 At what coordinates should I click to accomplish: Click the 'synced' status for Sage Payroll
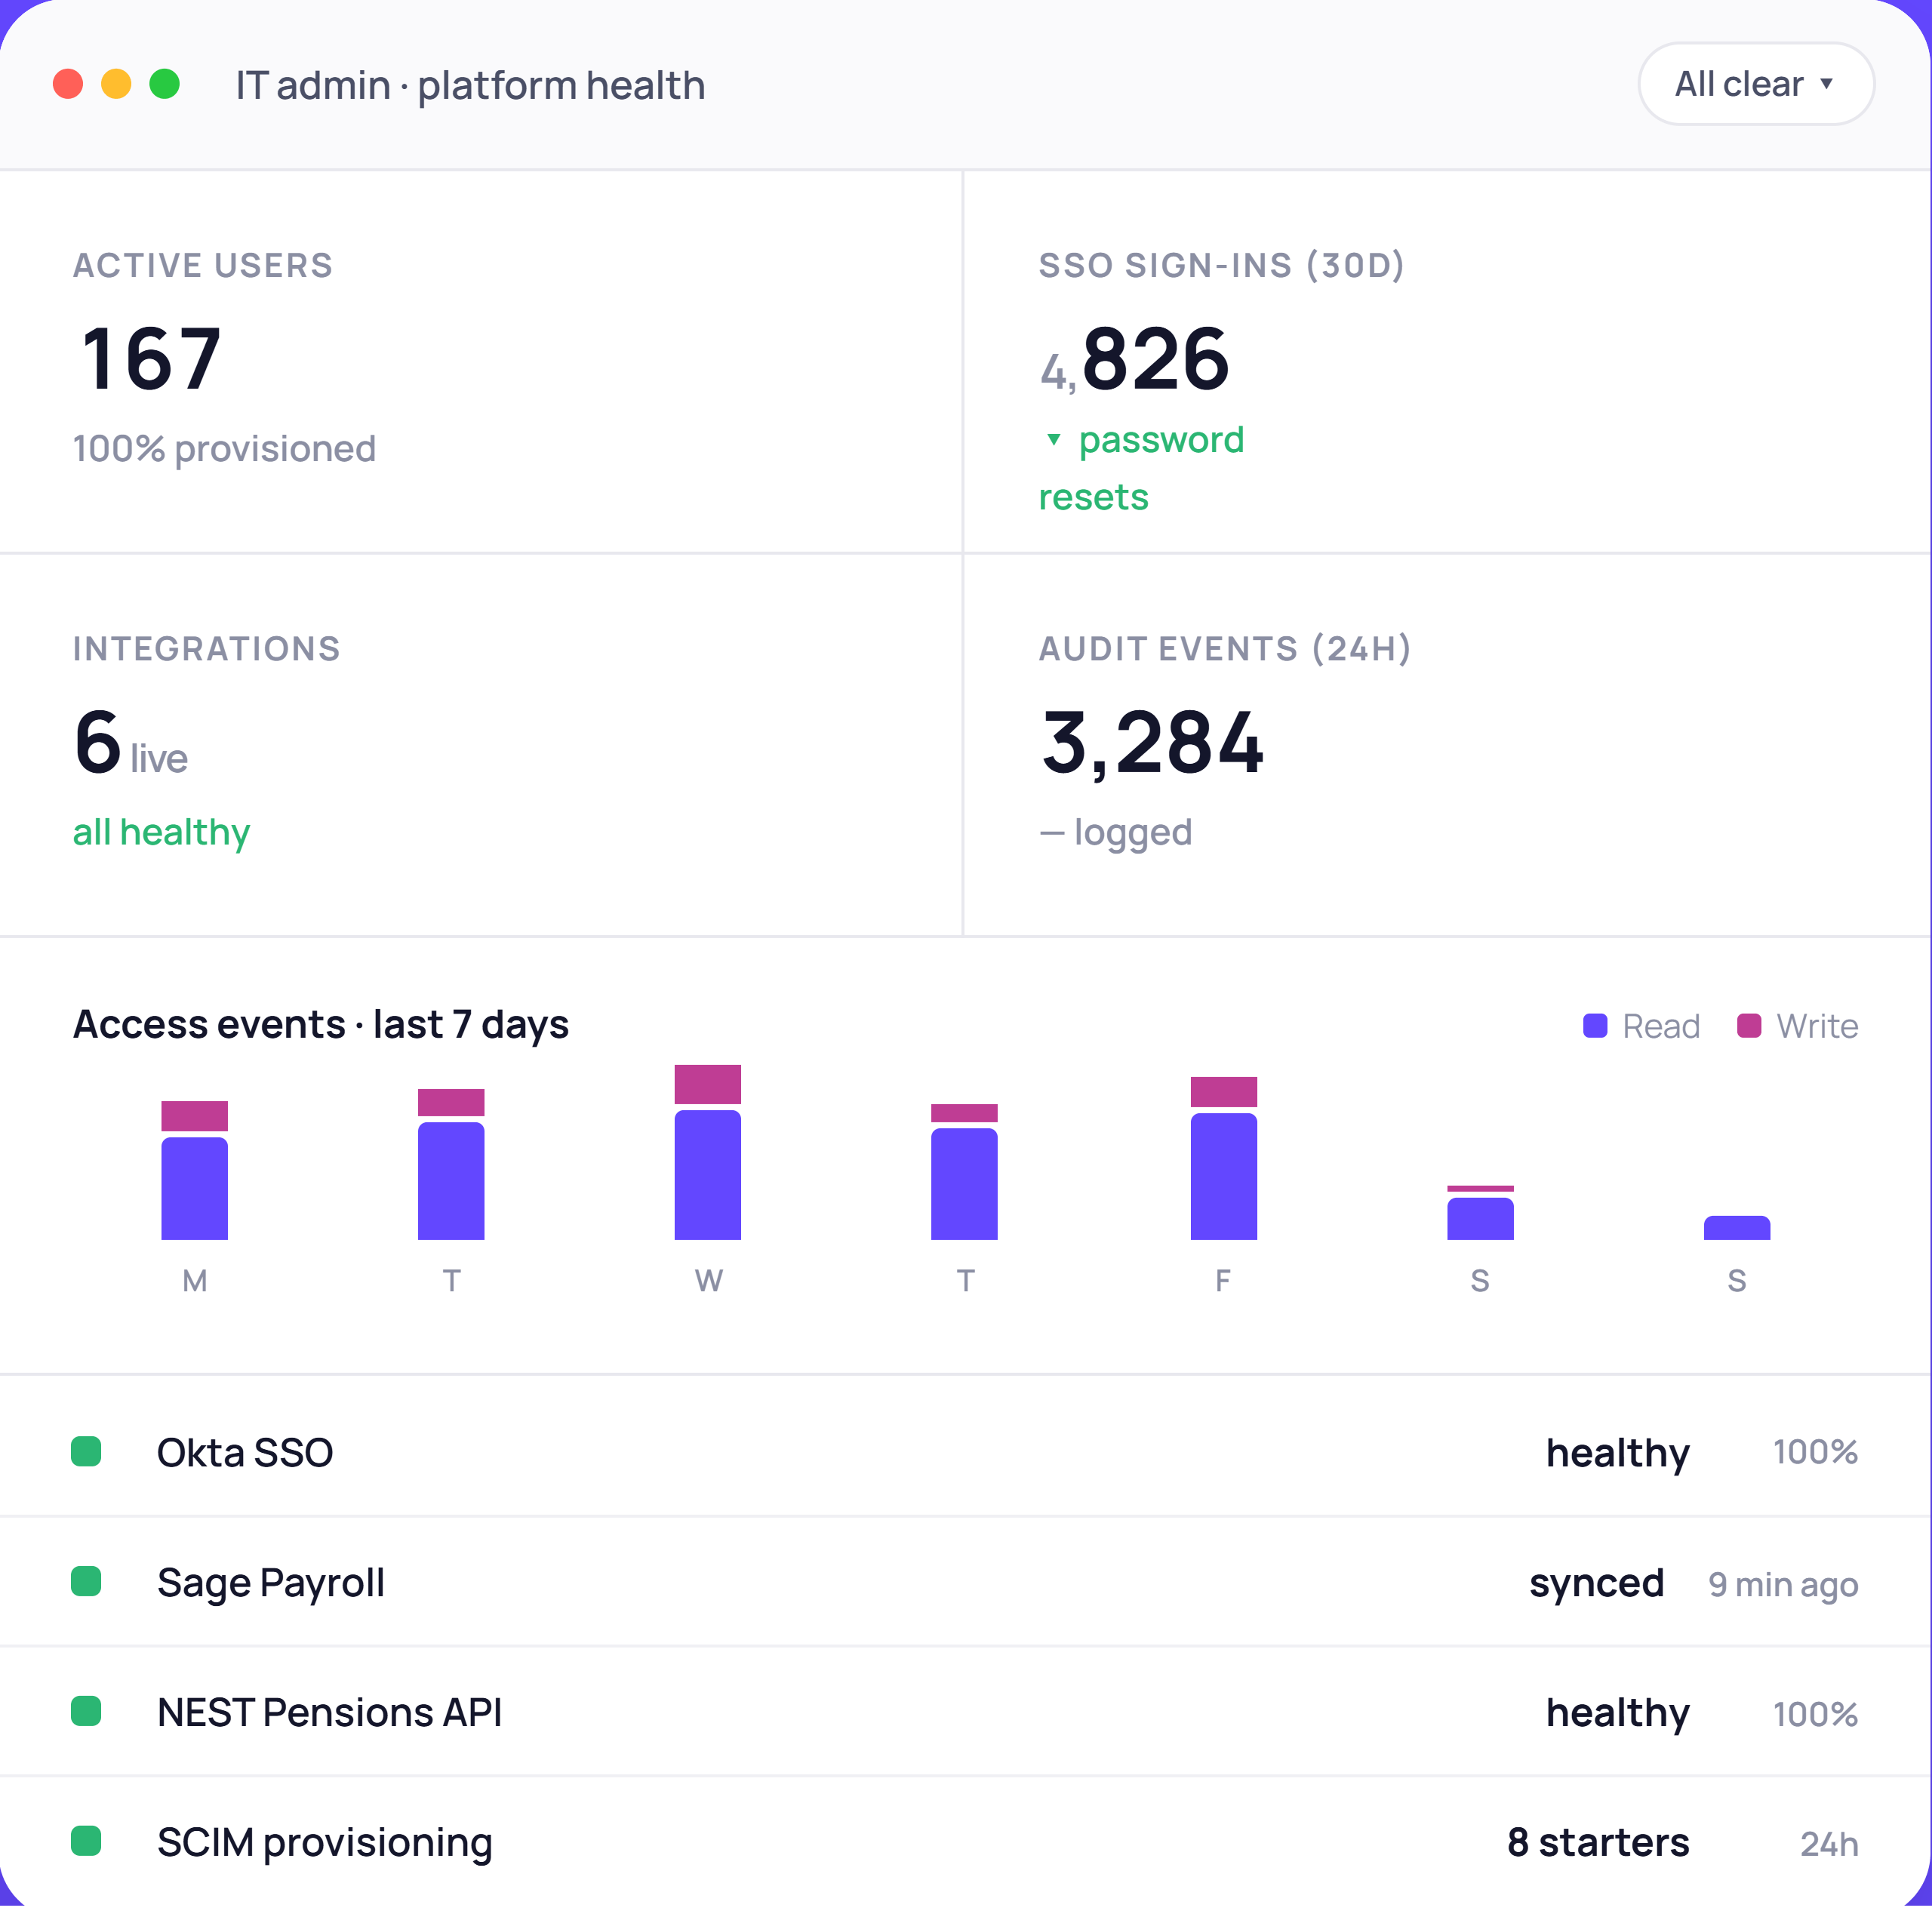click(x=1597, y=1583)
